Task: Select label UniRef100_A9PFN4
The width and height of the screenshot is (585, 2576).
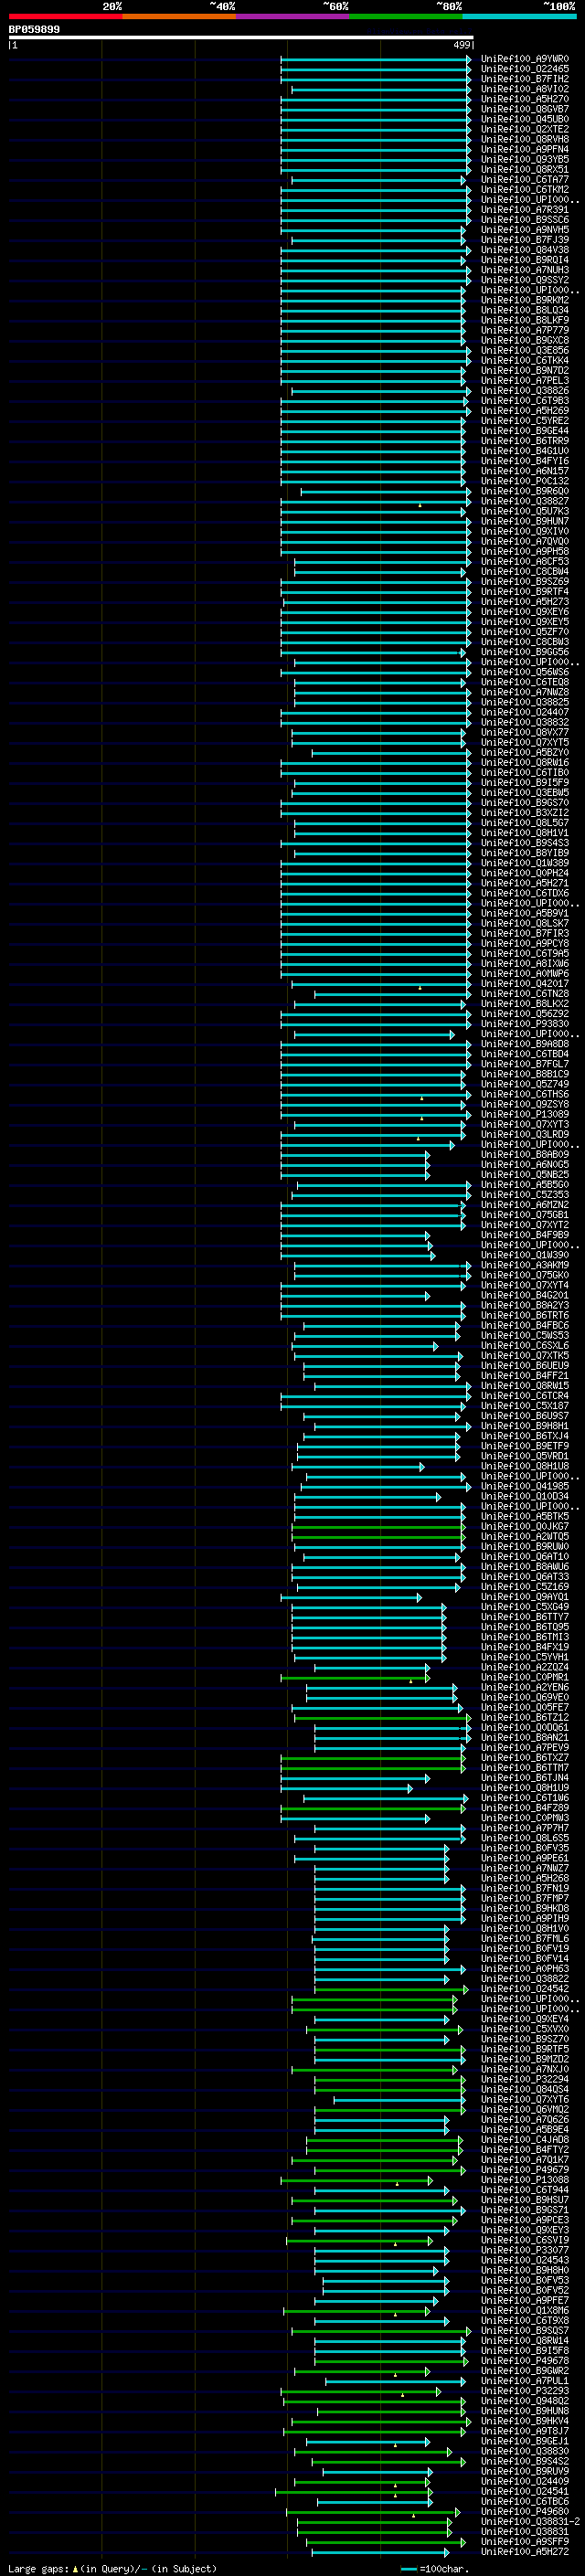Action: tap(524, 149)
